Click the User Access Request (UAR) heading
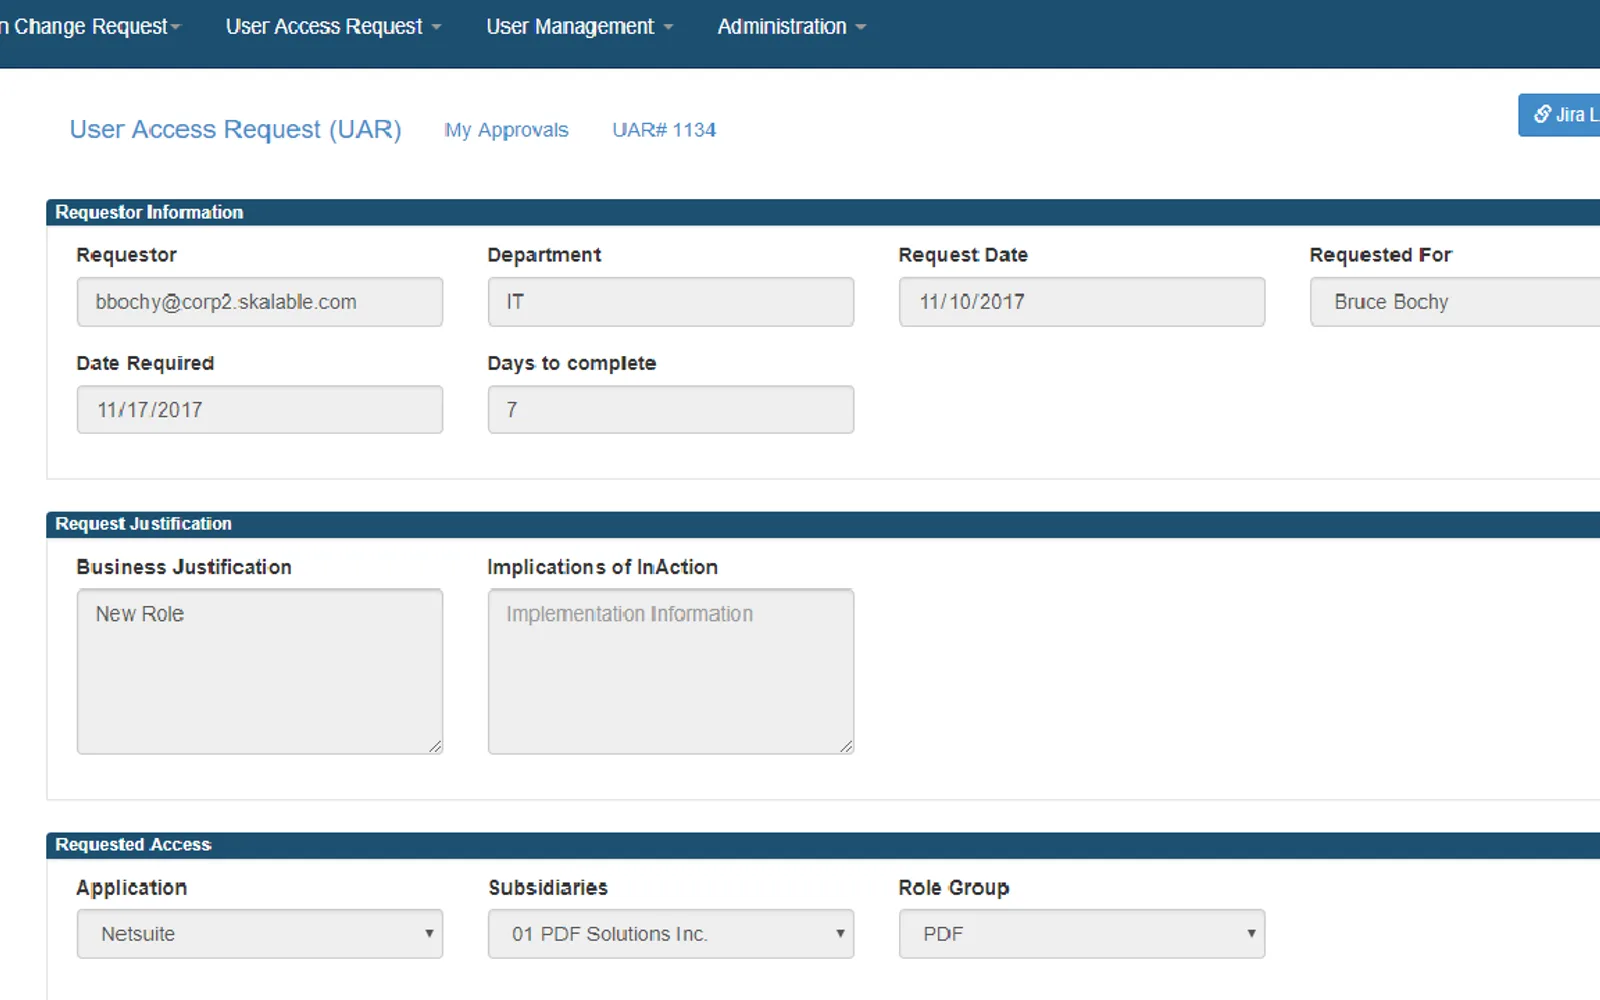1600x1000 pixels. pos(235,130)
